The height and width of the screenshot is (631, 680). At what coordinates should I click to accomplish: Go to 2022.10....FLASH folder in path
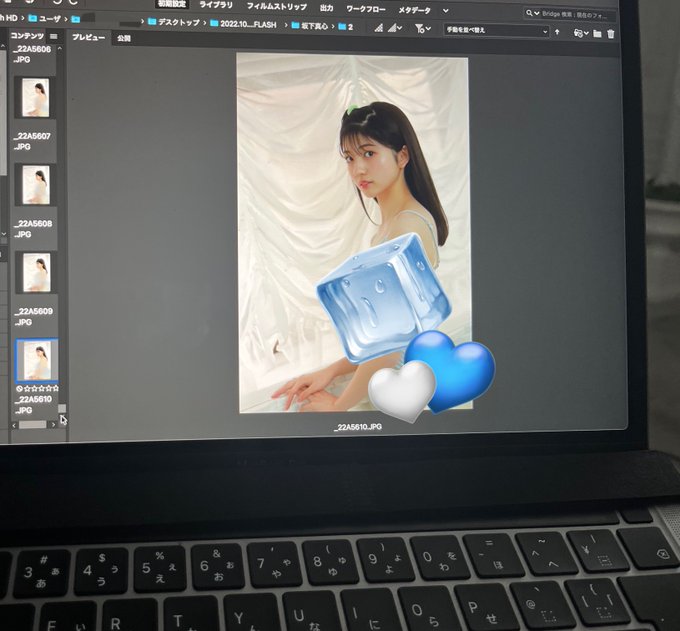[x=248, y=24]
